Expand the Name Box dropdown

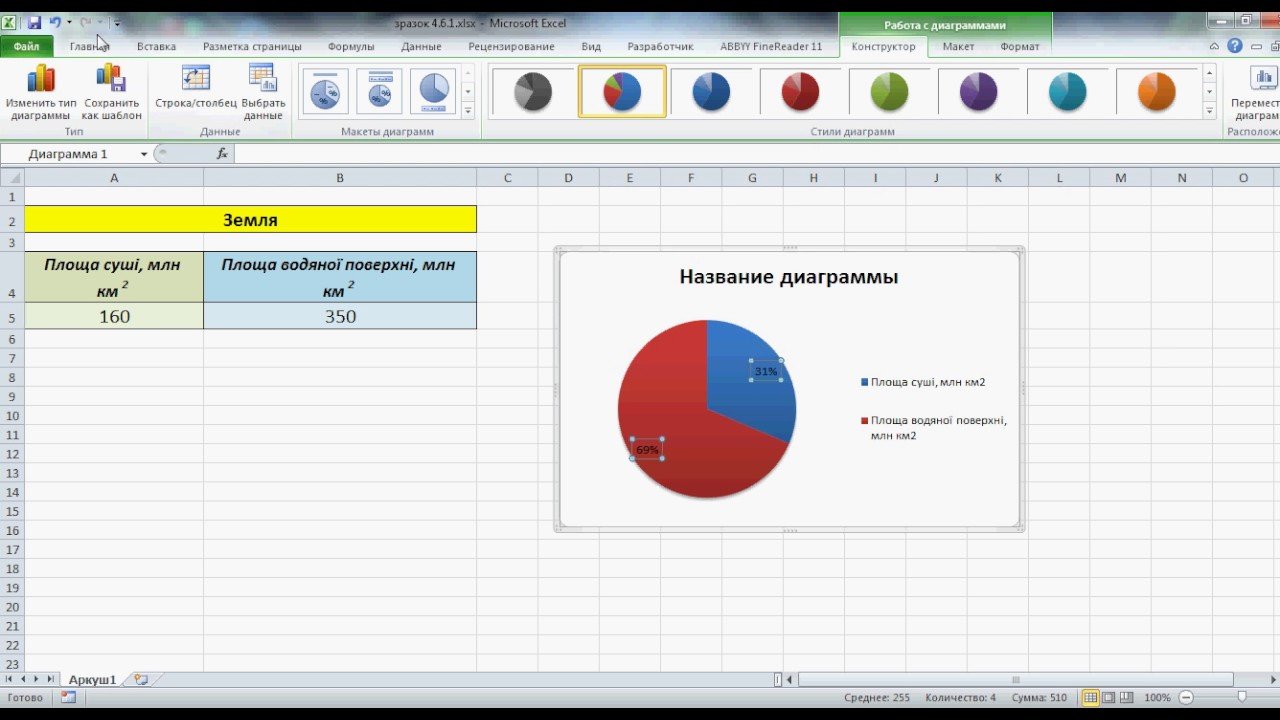pyautogui.click(x=144, y=154)
